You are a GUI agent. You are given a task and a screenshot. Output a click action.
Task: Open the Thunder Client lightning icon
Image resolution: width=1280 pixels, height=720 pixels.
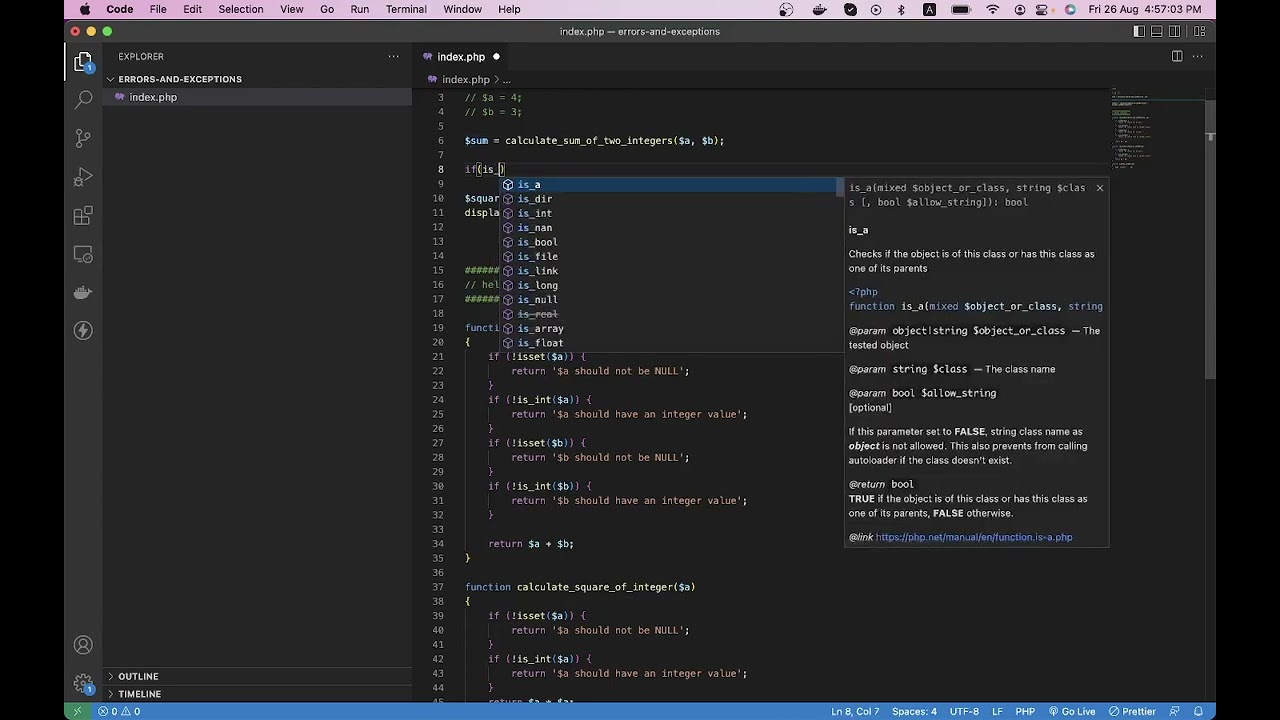(x=84, y=331)
